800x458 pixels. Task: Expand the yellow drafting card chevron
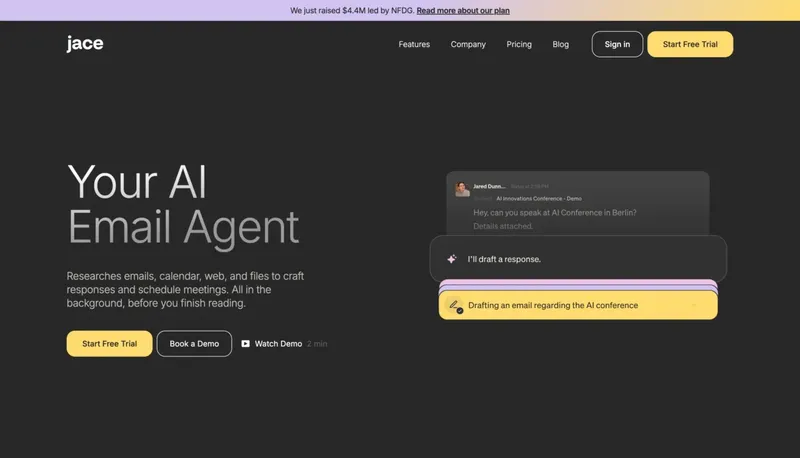pos(694,305)
